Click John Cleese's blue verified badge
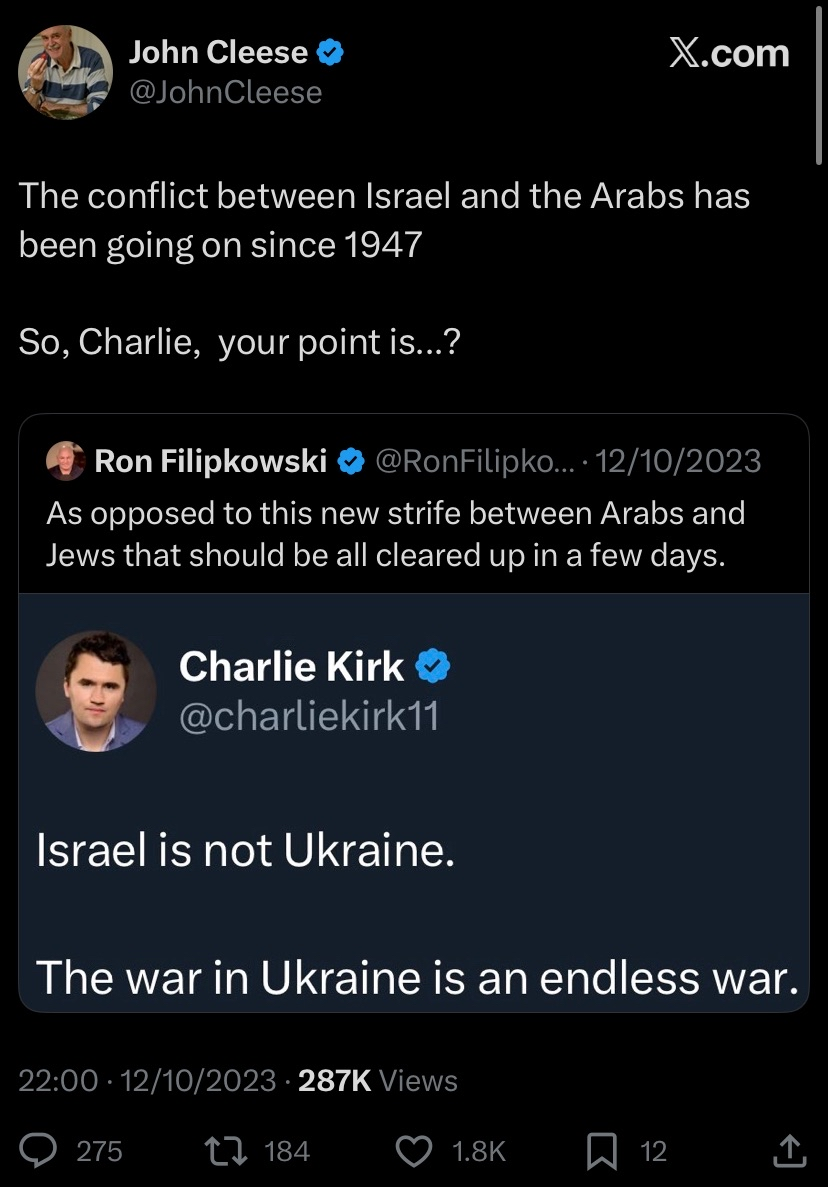 [x=330, y=52]
